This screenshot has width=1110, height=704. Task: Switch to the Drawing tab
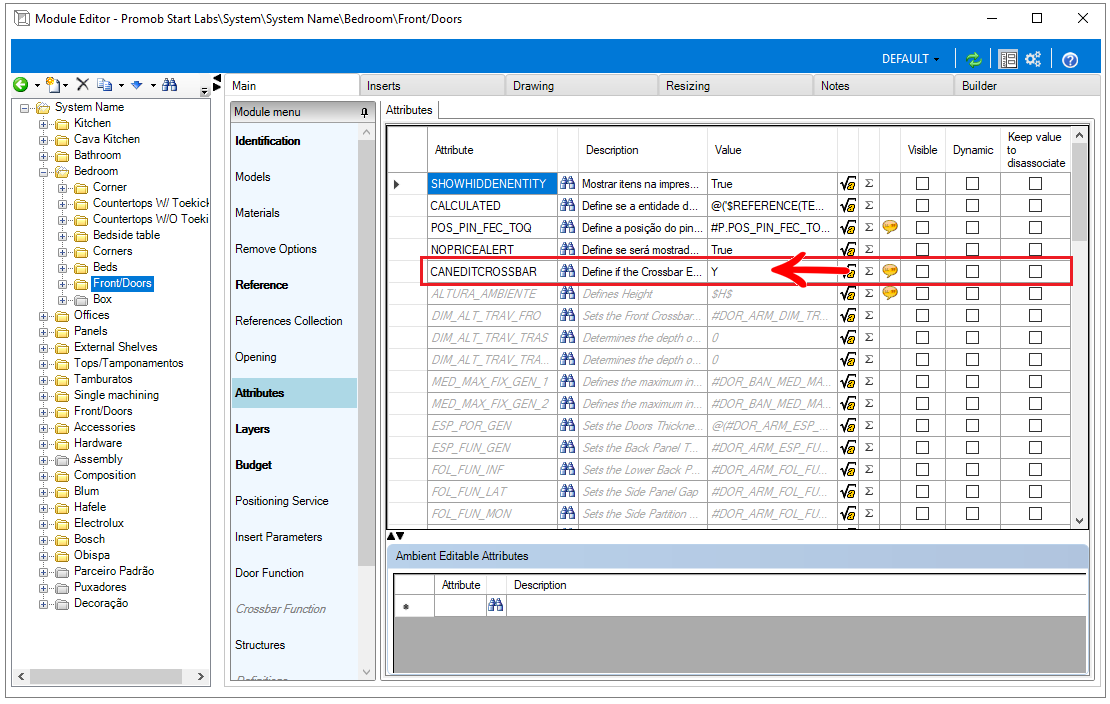pos(533,86)
